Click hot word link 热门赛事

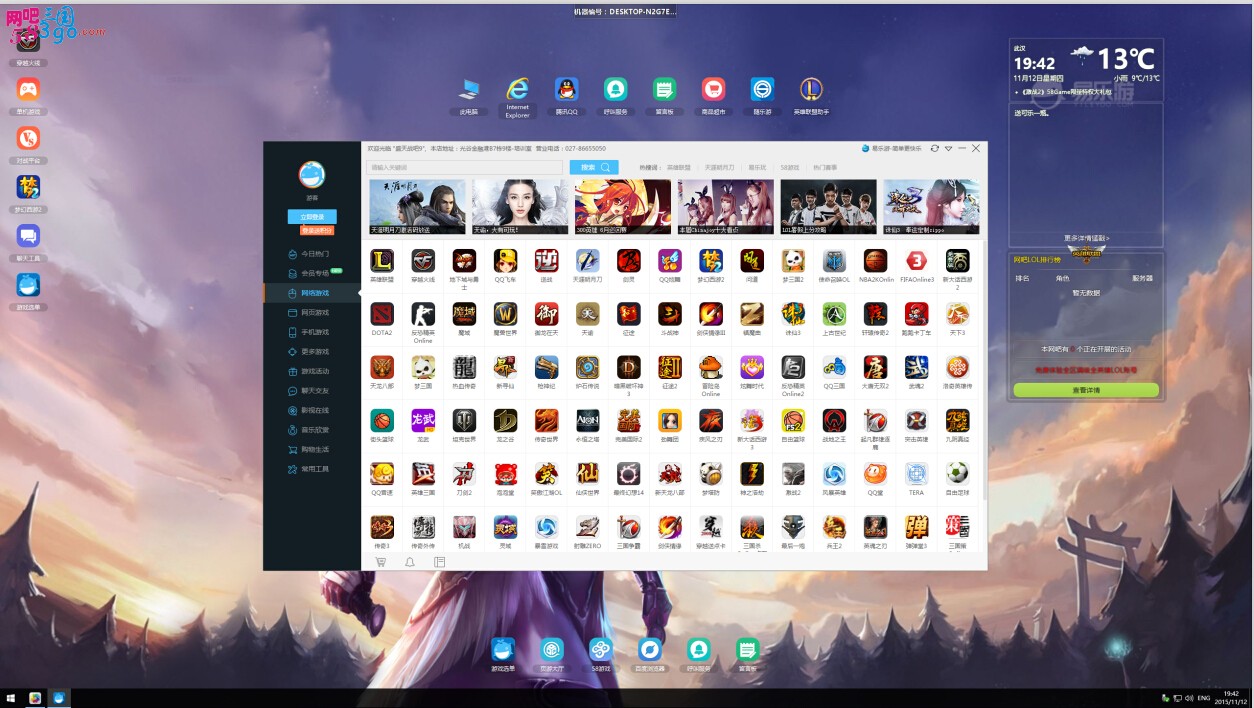coord(825,167)
